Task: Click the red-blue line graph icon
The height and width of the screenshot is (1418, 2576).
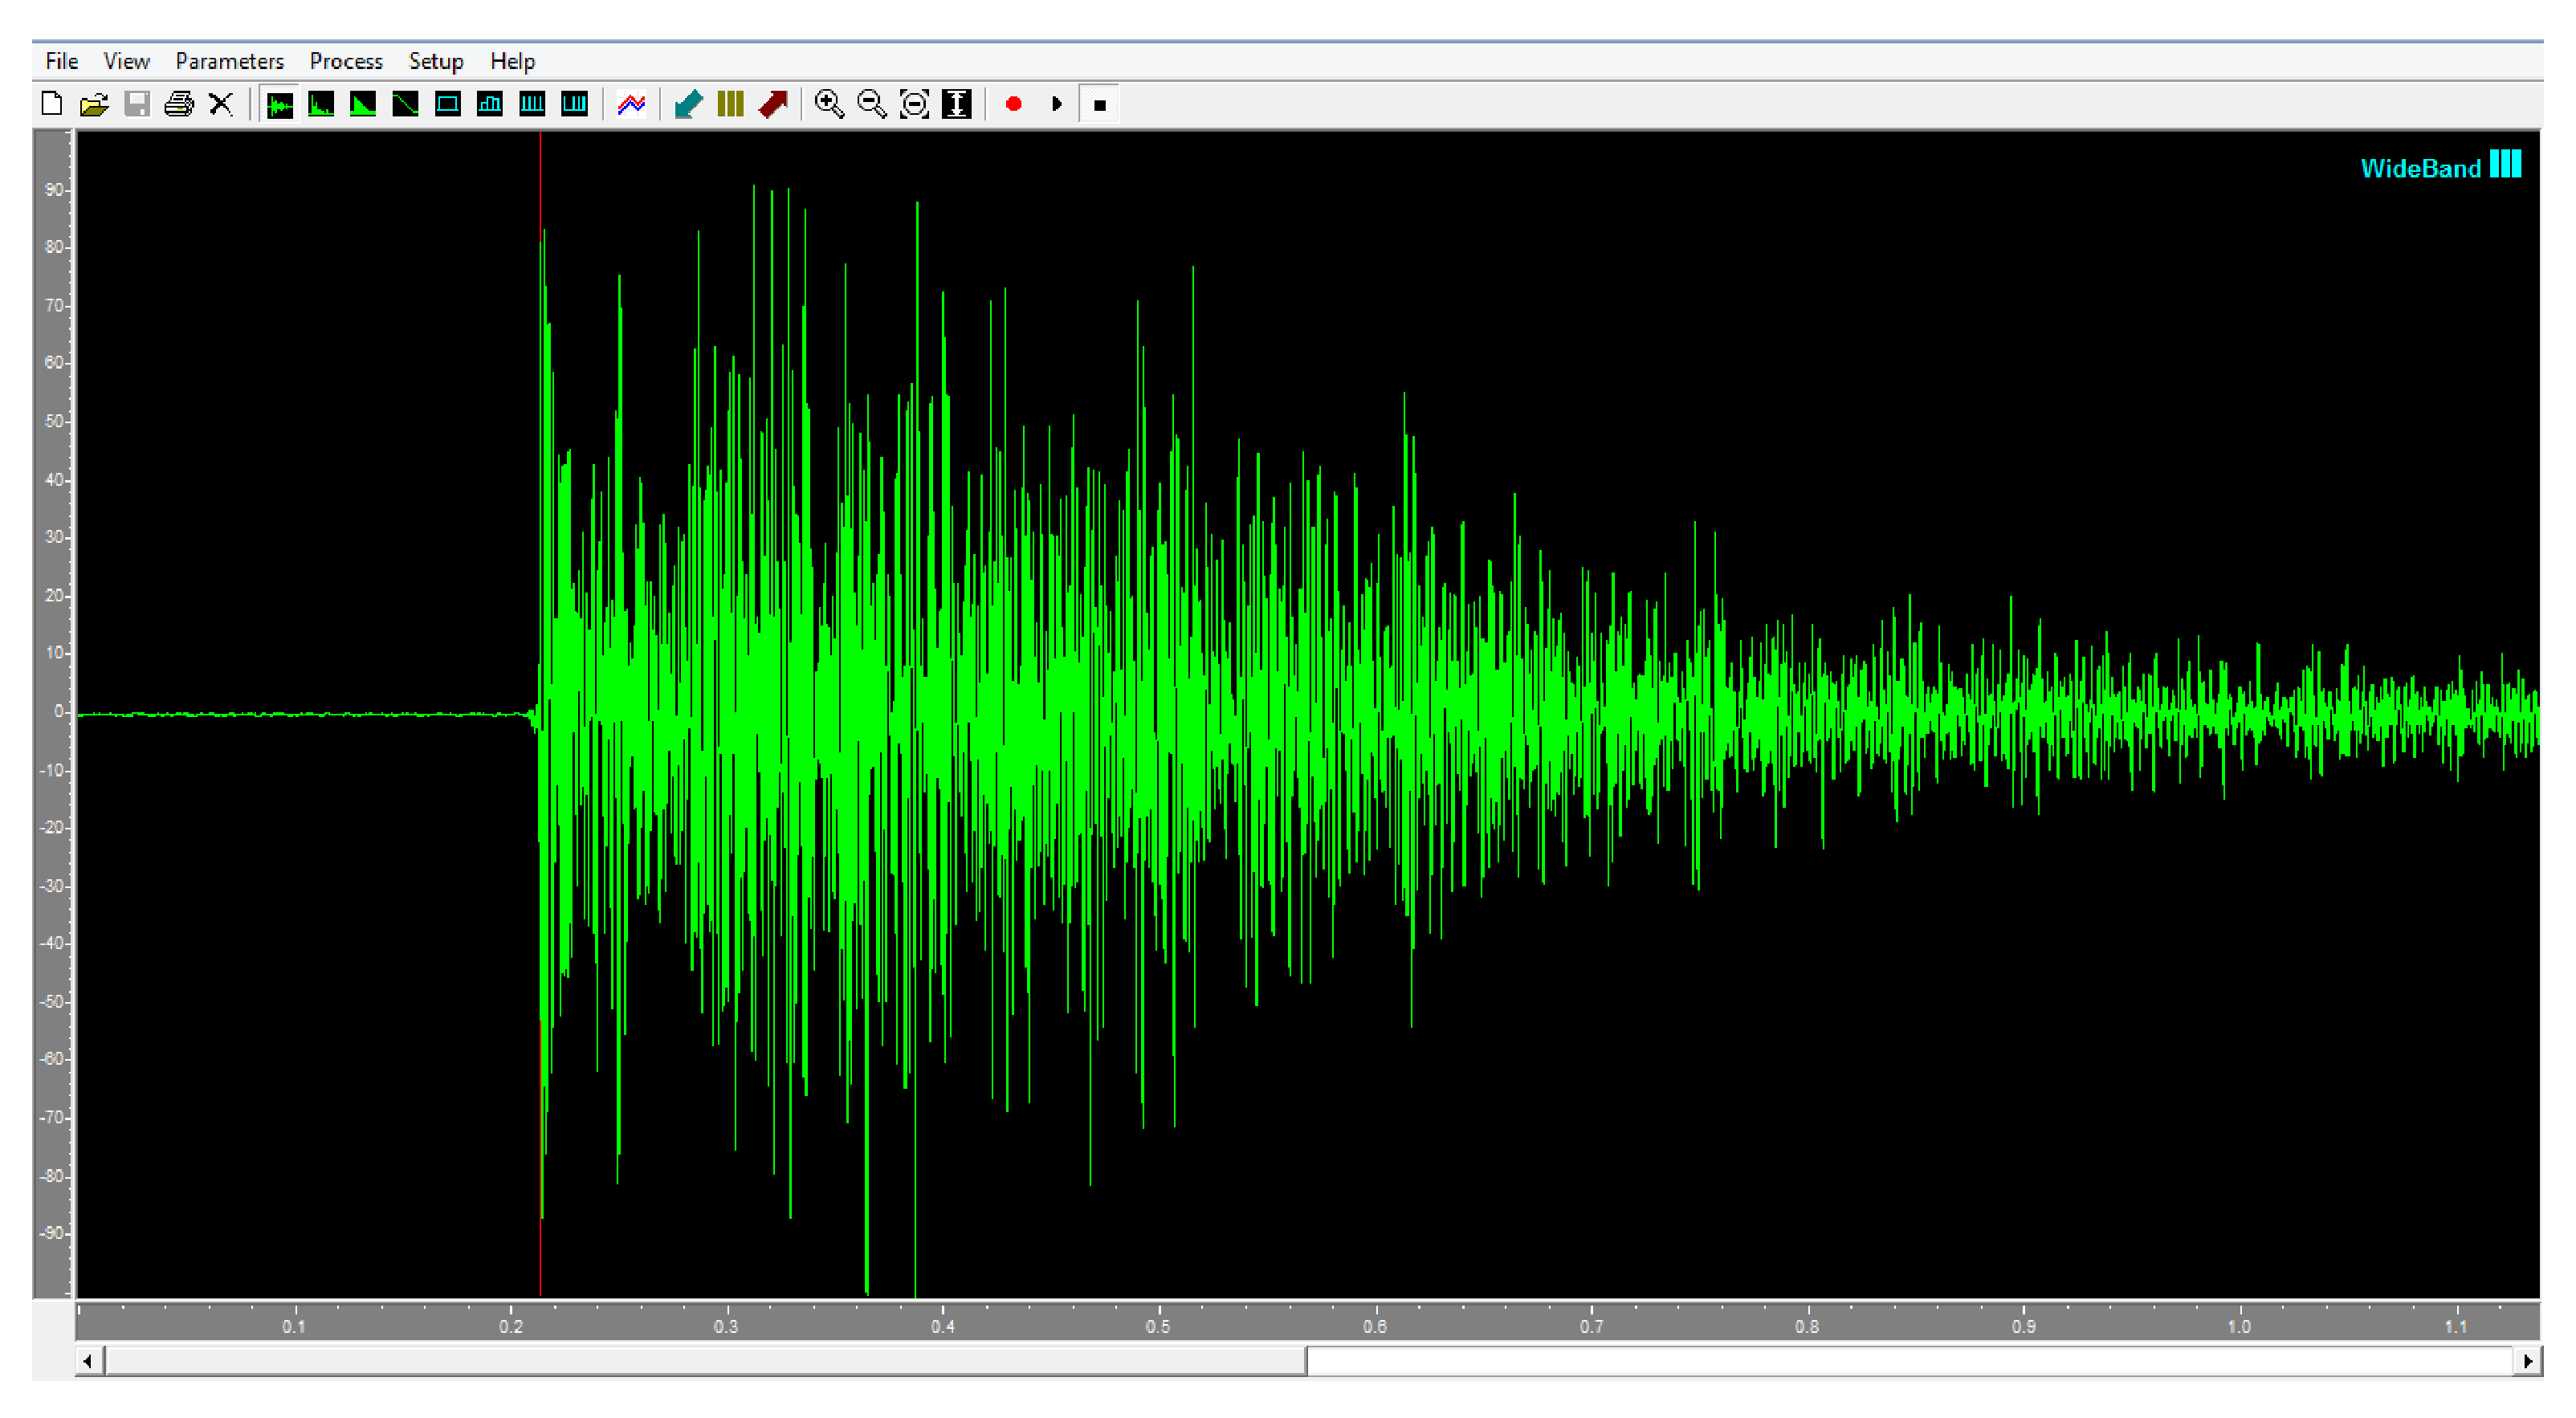Action: pos(631,104)
